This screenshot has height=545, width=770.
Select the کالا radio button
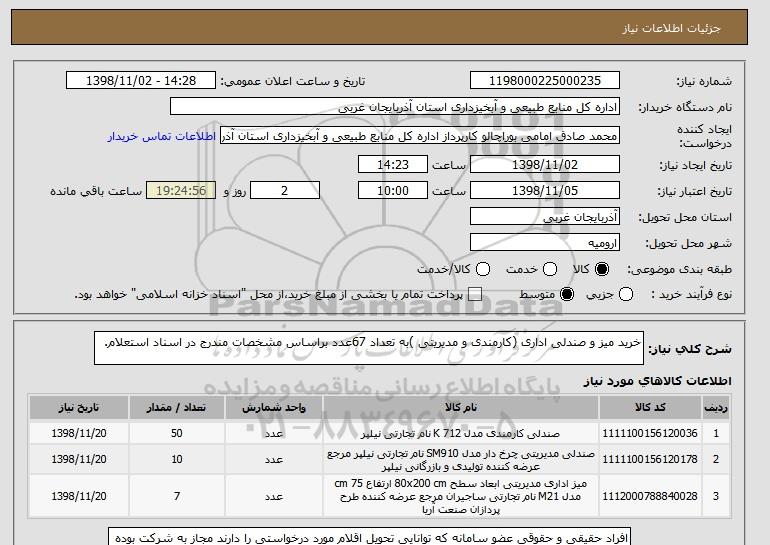coord(602,269)
